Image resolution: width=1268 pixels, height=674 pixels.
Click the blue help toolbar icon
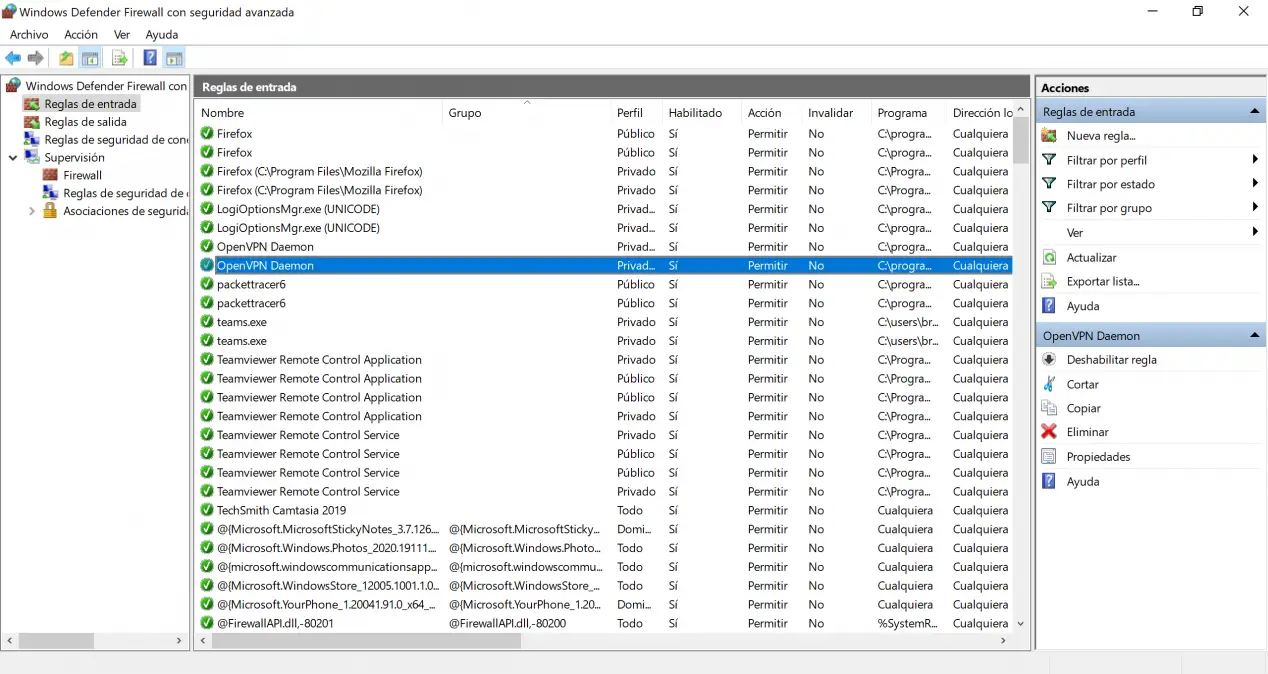150,58
